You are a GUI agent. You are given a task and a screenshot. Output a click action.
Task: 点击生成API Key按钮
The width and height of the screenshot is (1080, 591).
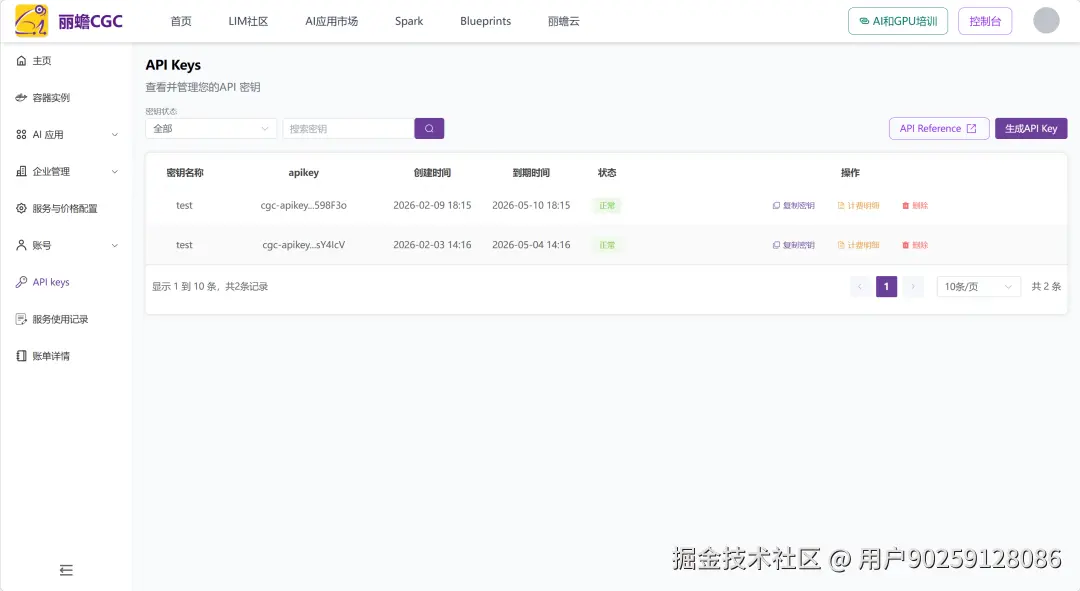pyautogui.click(x=1030, y=128)
